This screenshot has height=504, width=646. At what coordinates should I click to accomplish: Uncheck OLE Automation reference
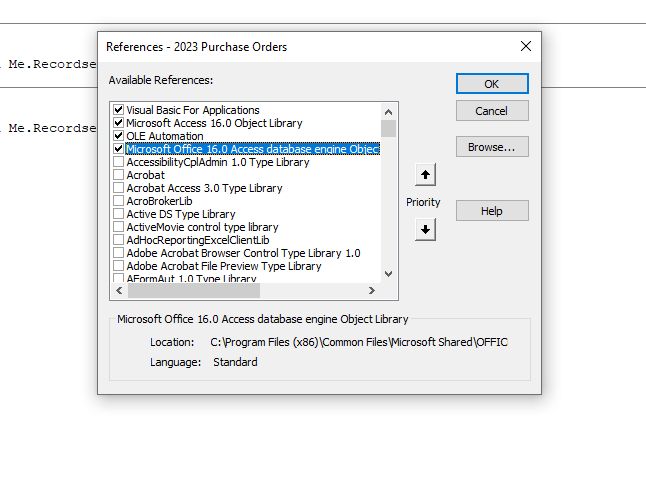tap(119, 136)
